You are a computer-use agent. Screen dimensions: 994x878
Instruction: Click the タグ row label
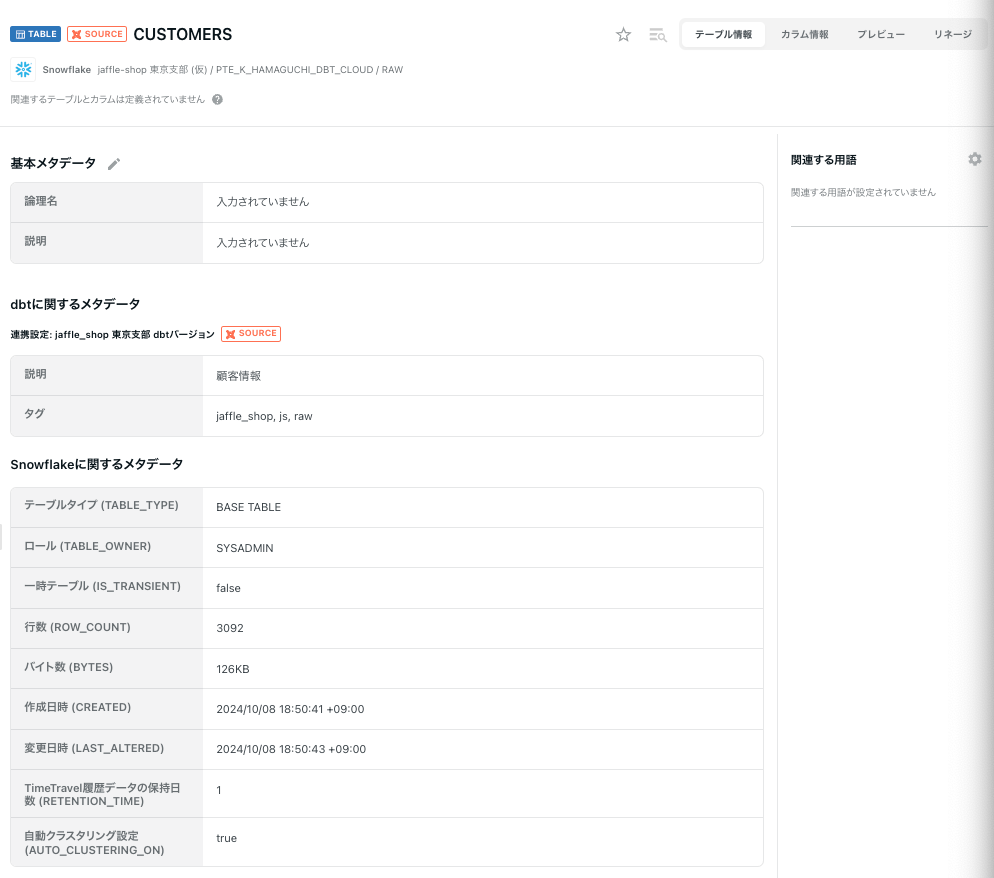pos(34,413)
